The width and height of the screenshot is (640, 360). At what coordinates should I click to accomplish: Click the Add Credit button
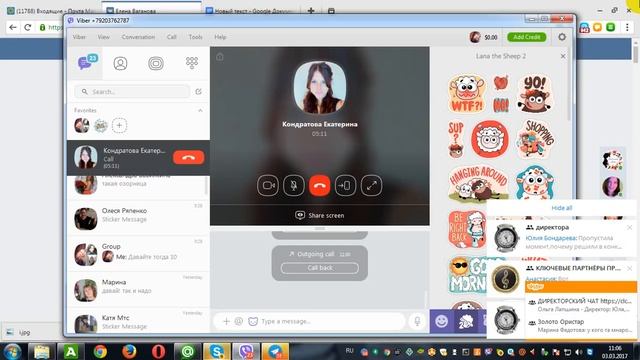(x=527, y=37)
